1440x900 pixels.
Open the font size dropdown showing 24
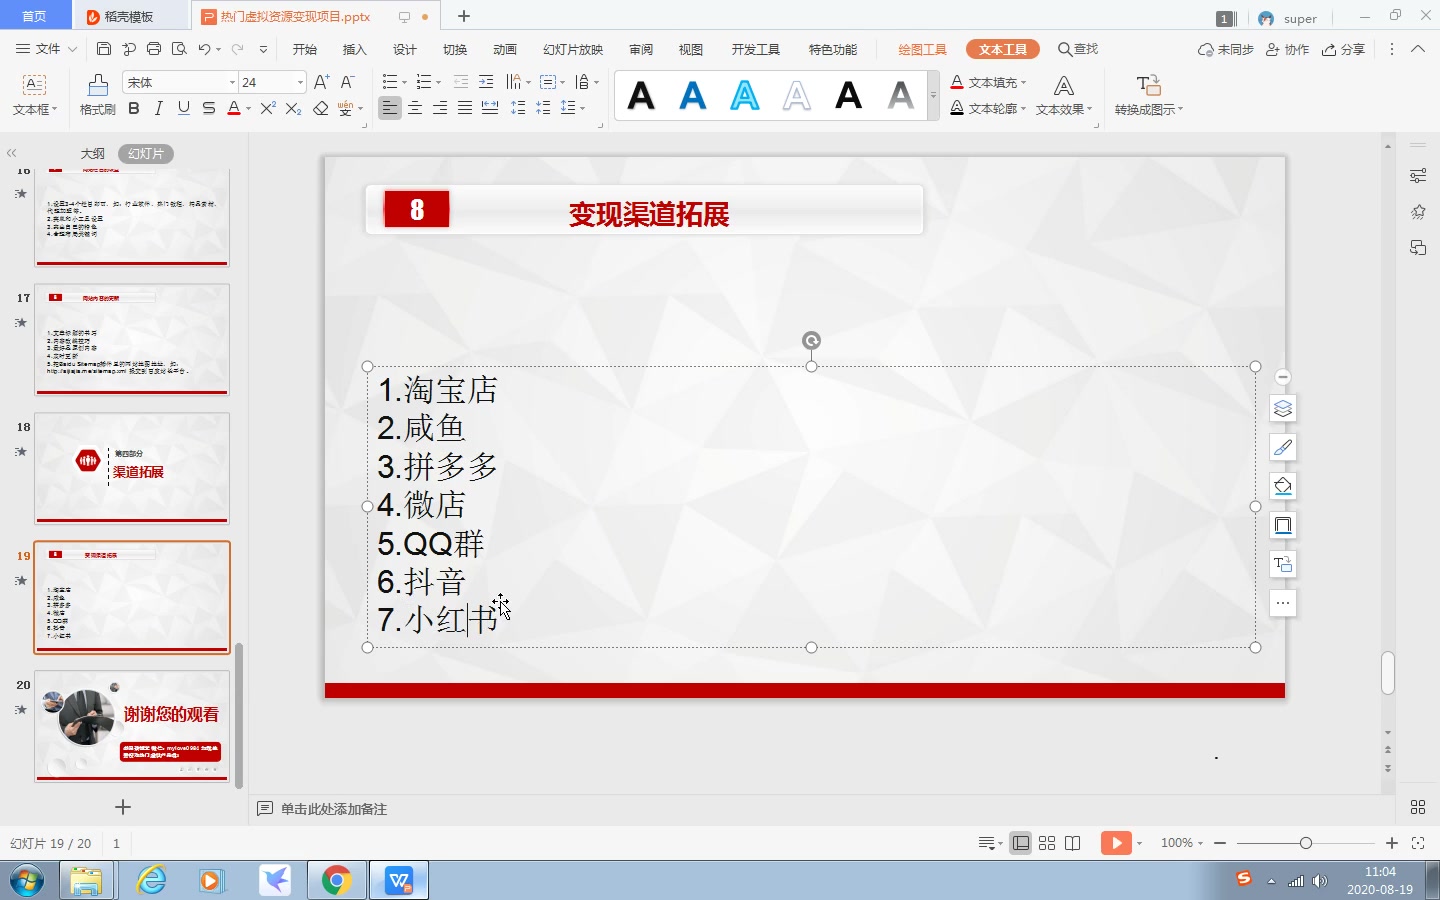300,82
